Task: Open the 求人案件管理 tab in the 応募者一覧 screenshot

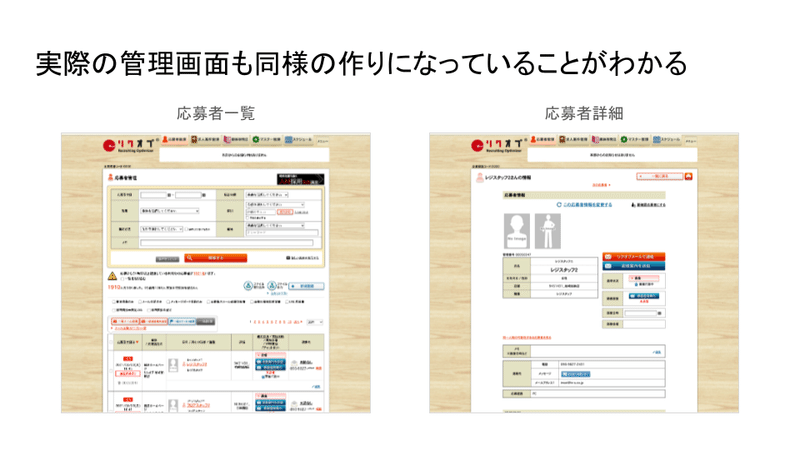Action: coord(205,139)
